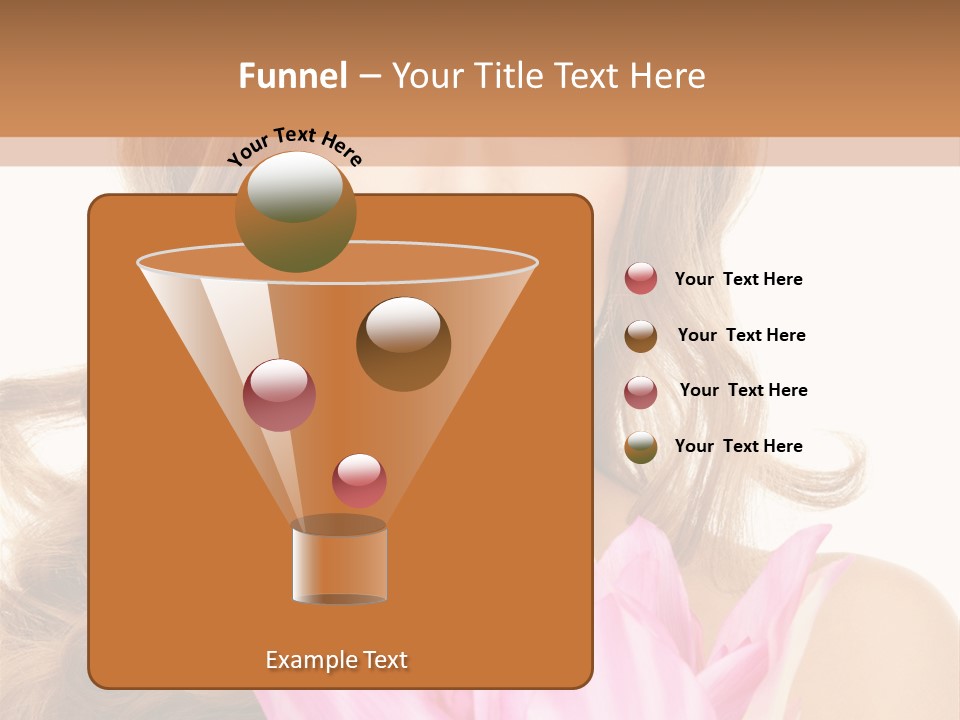The width and height of the screenshot is (960, 720).
Task: Click the brown sphere inside the funnel
Action: tap(403, 344)
